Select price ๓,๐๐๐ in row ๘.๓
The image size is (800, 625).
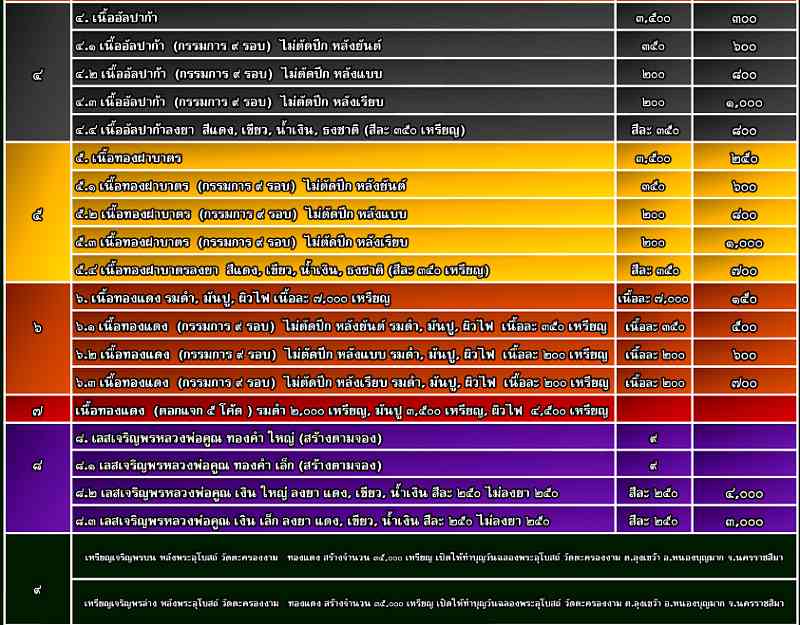[x=745, y=520]
